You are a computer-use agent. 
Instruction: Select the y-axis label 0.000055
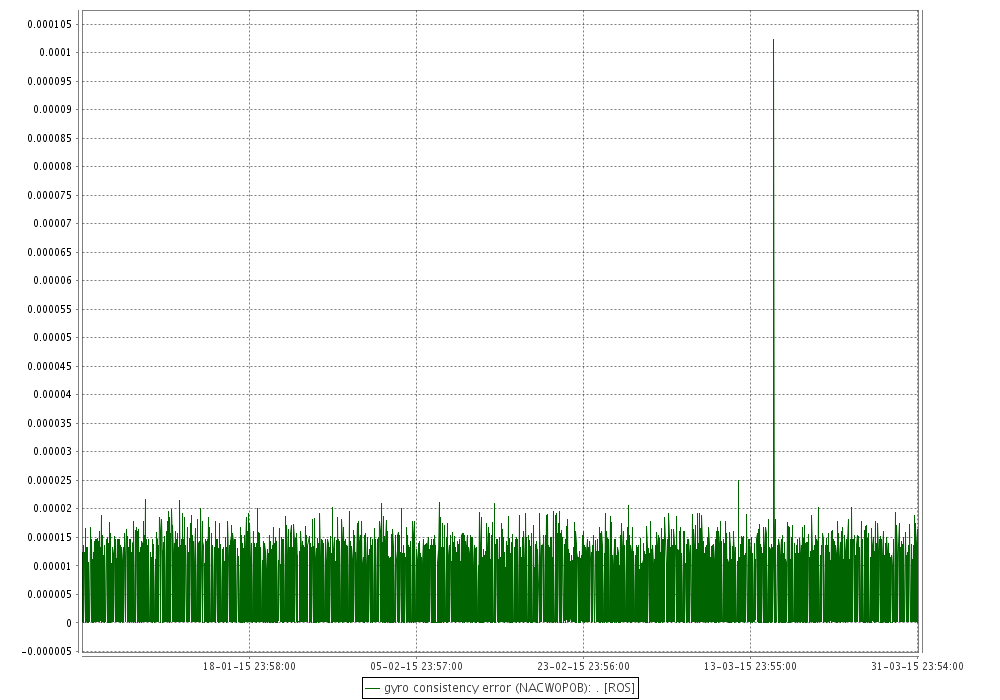click(x=50, y=309)
